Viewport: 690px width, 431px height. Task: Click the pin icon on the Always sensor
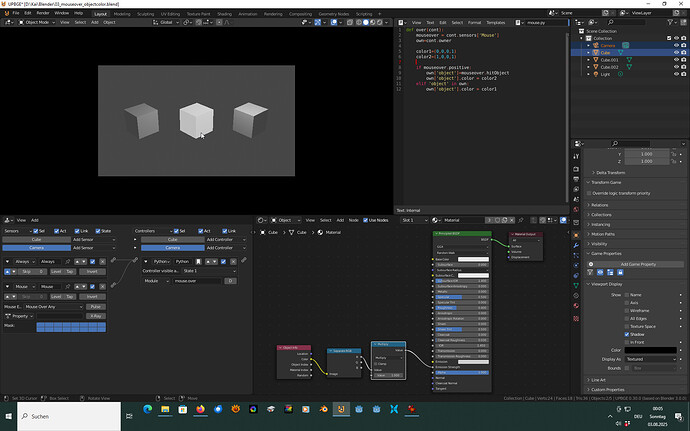tap(67, 262)
